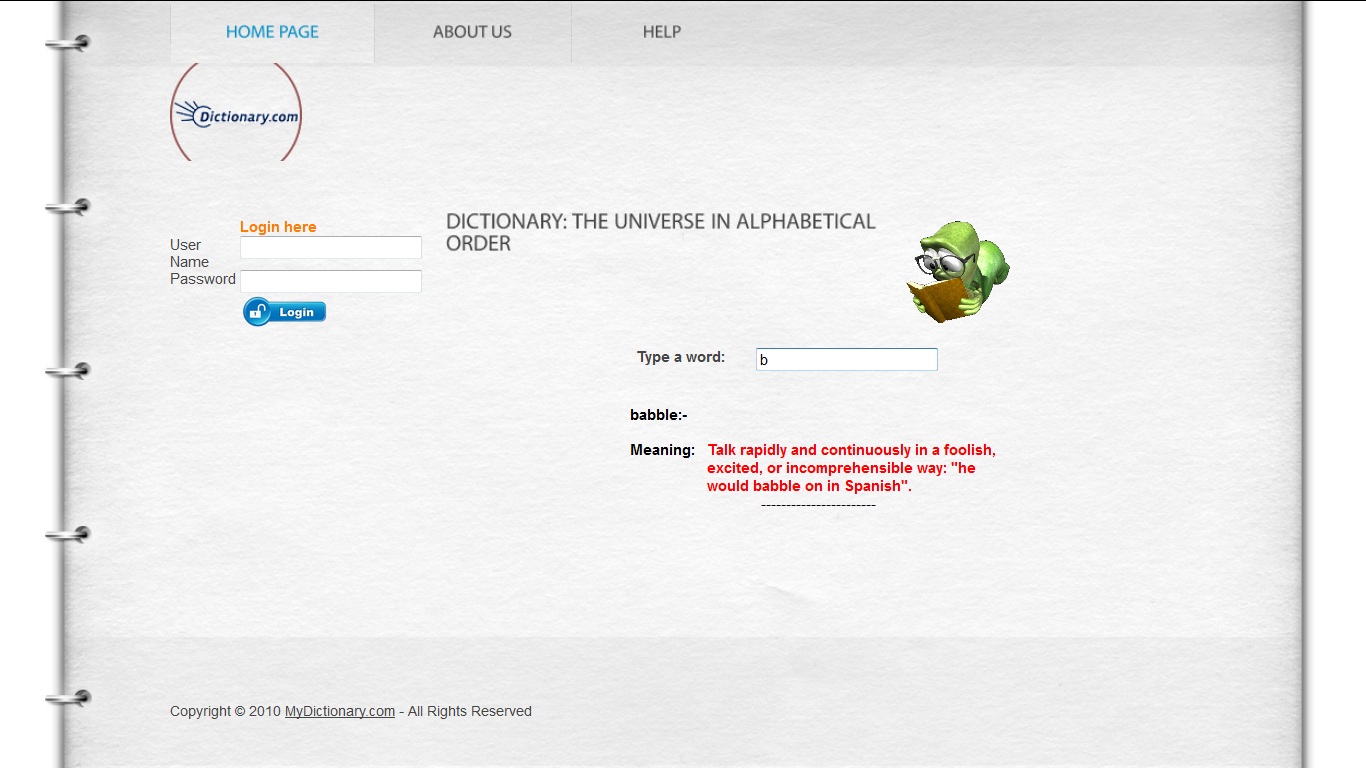Open the ABOUT US page
The height and width of the screenshot is (768, 1366).
coord(472,31)
